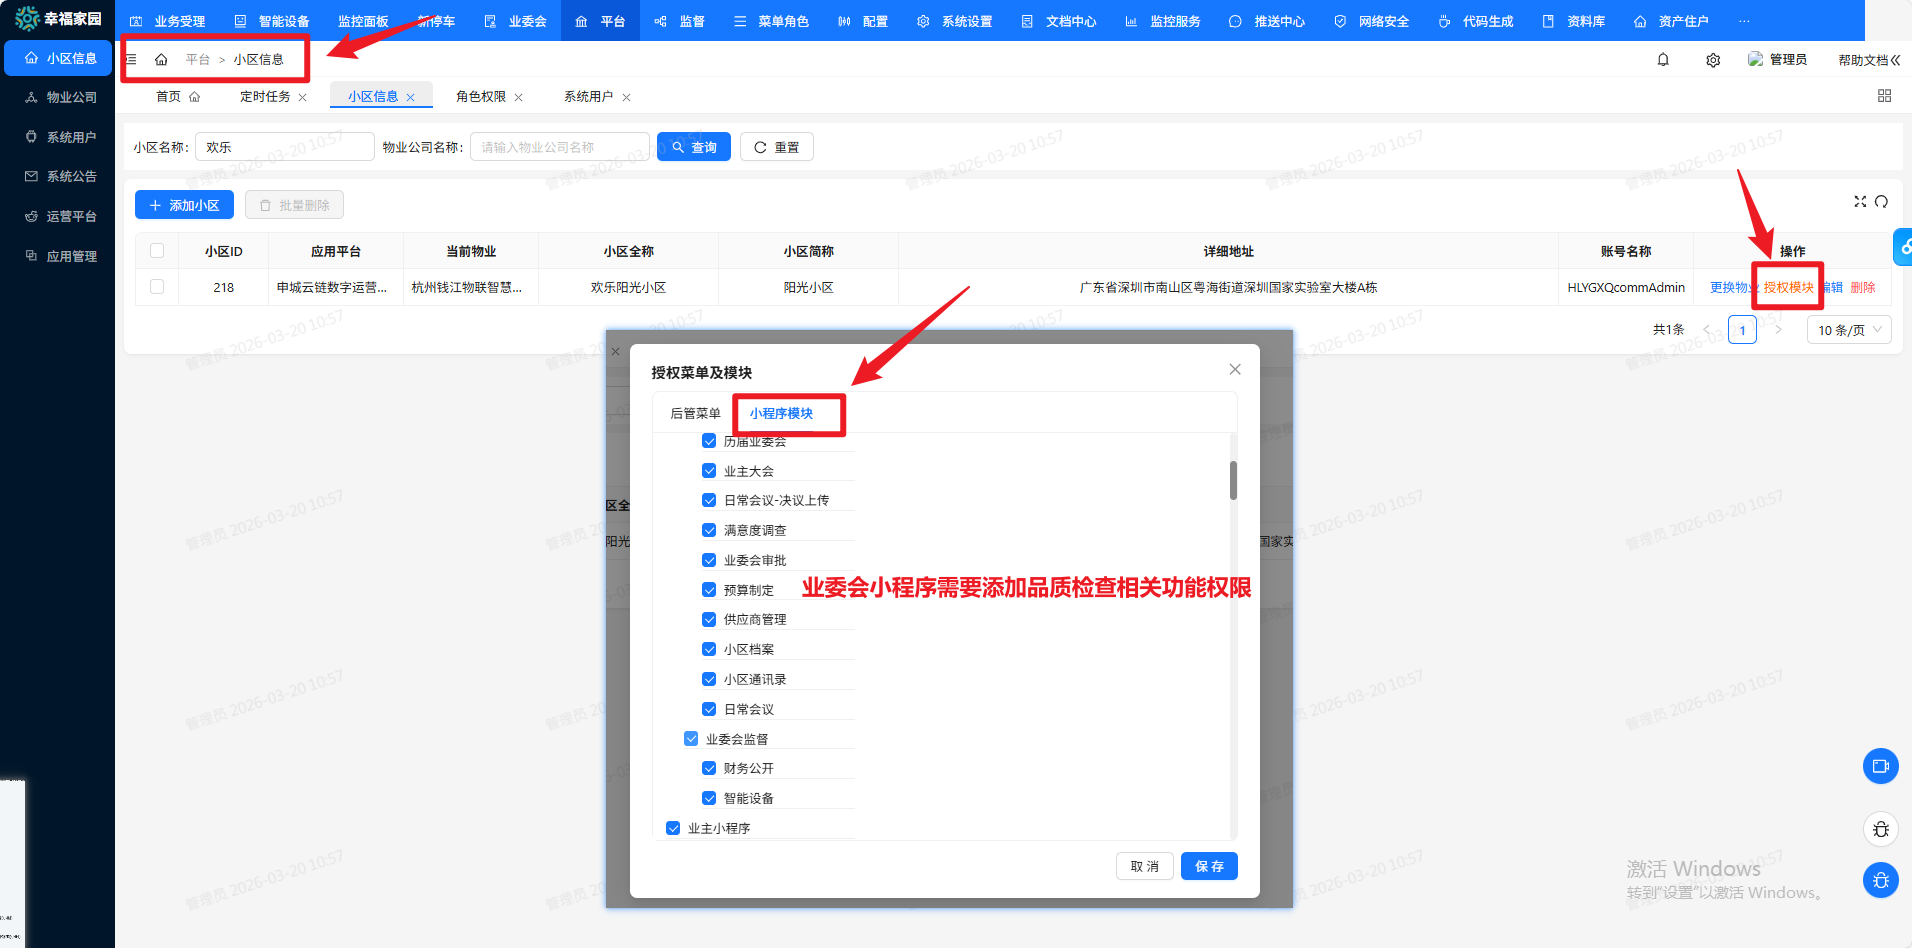Click the home icon in breadcrumb
The width and height of the screenshot is (1912, 948).
(161, 60)
